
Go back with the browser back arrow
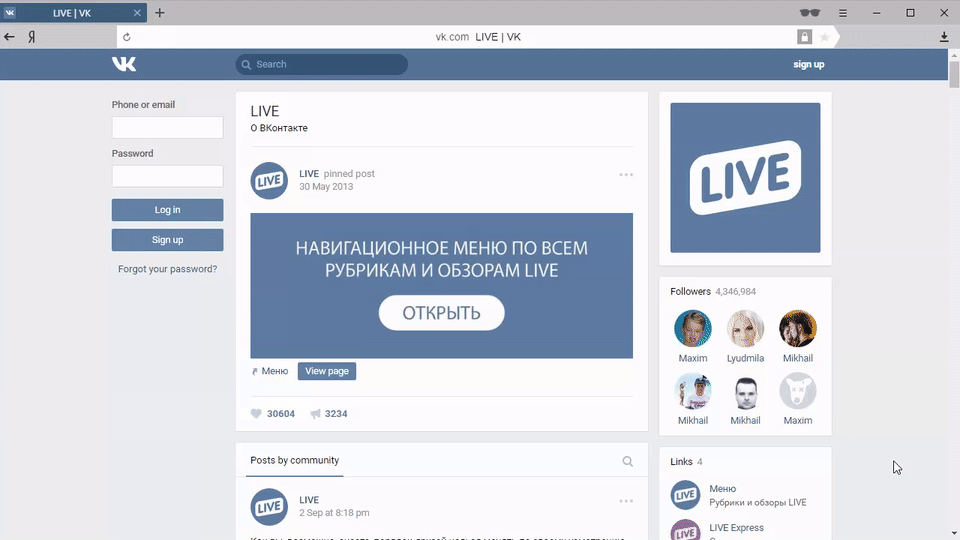tap(10, 37)
